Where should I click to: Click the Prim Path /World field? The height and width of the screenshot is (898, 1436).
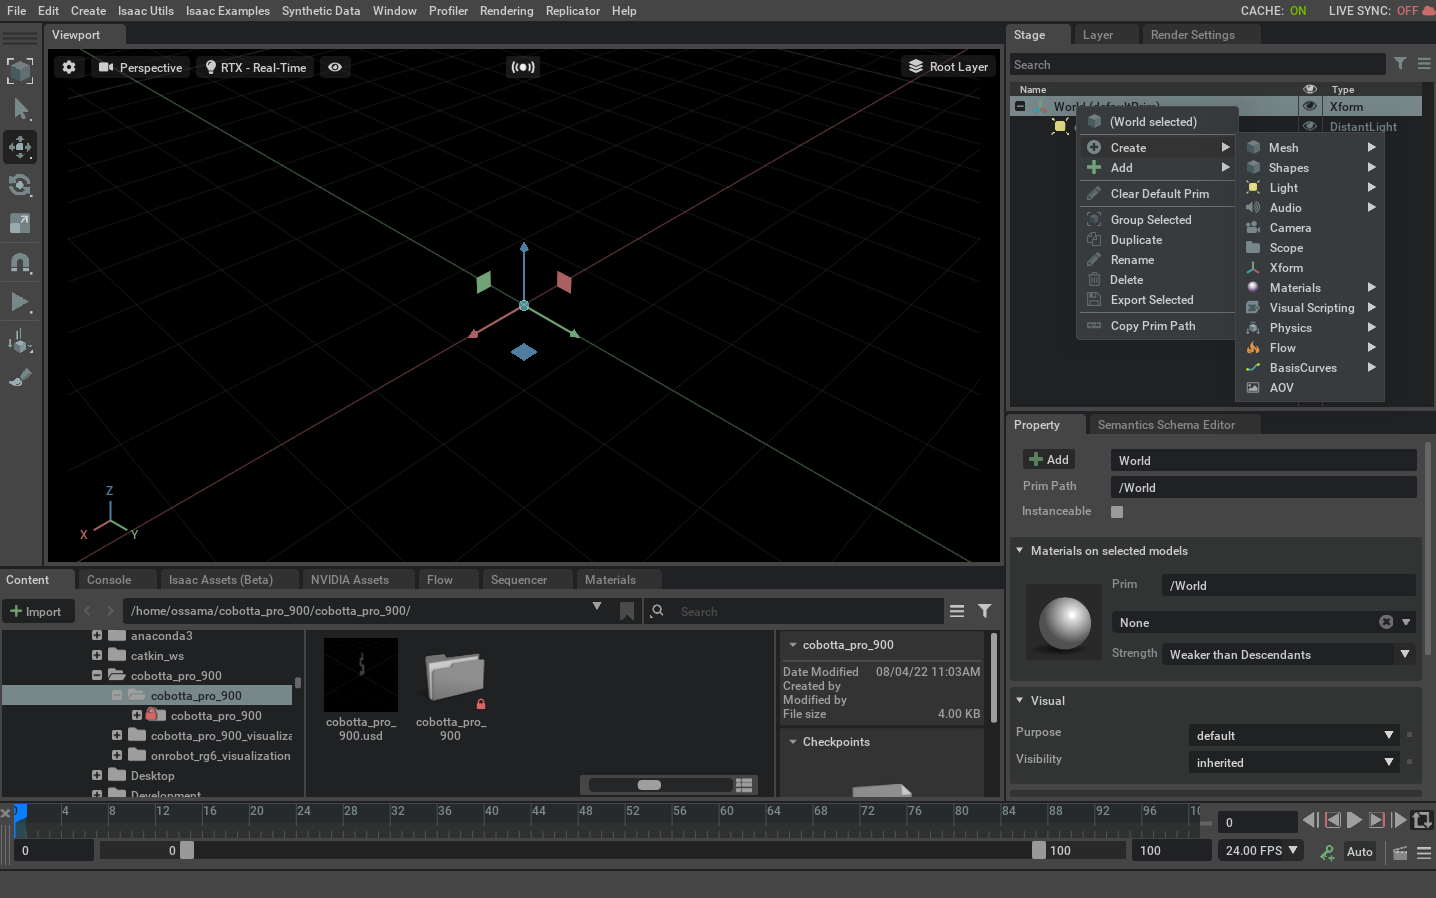tap(1264, 487)
